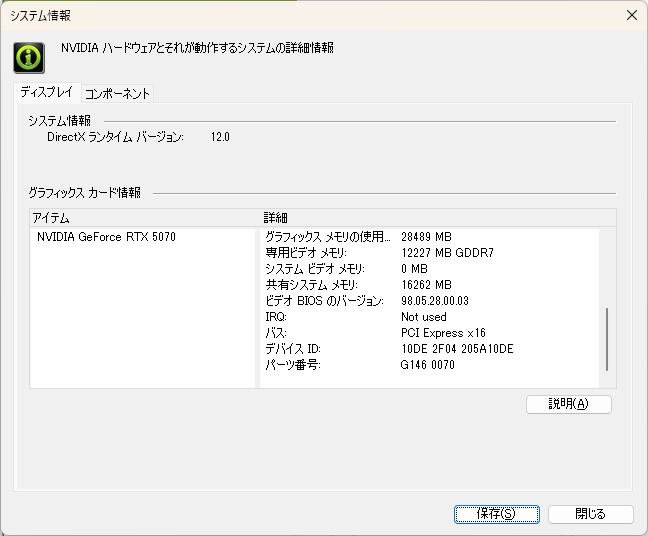Click the IRQ Not used row
Viewport: 648px width, 536px height.
click(429, 317)
